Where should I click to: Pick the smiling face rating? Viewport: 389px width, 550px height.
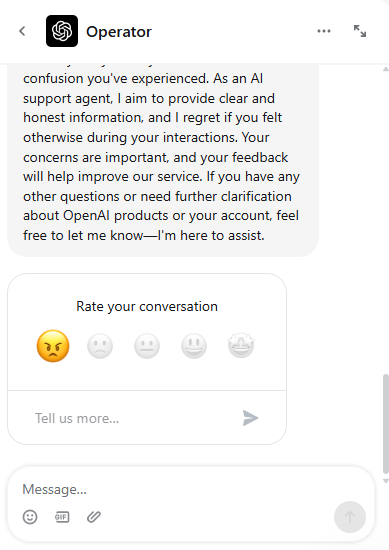[x=194, y=346]
